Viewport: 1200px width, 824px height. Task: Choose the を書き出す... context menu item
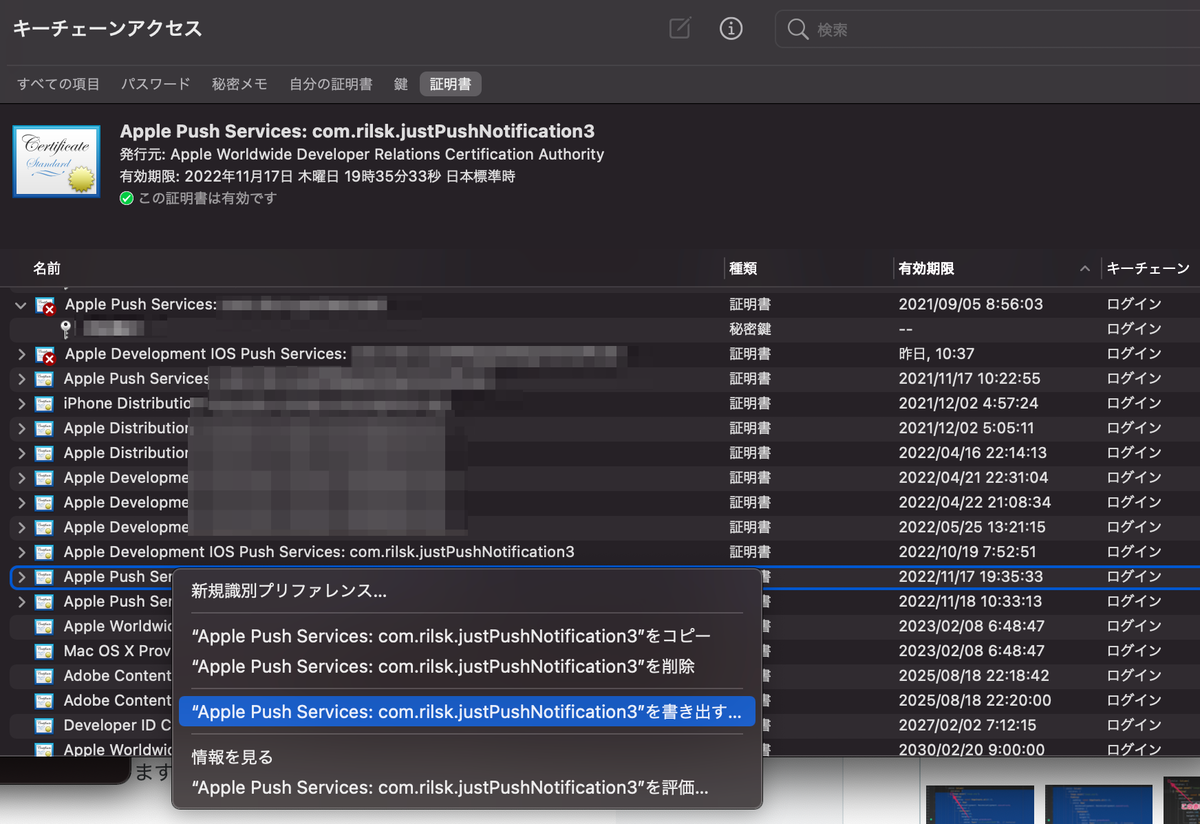pyautogui.click(x=467, y=712)
